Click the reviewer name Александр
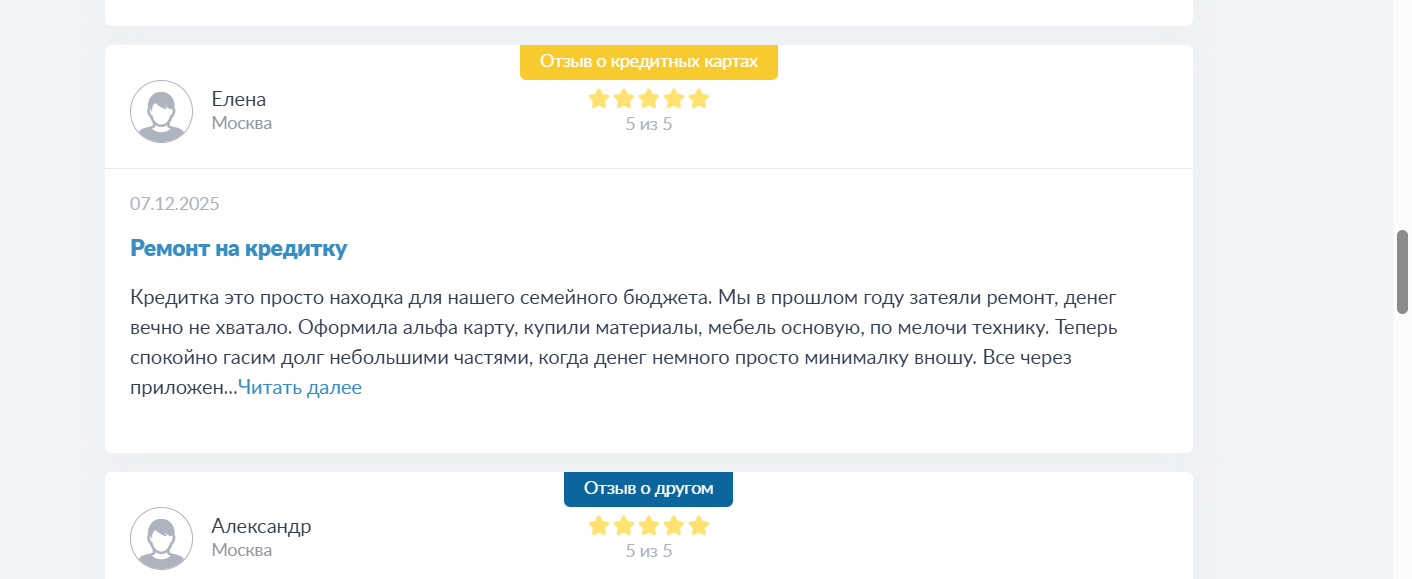Viewport: 1412px width, 579px height. point(261,526)
